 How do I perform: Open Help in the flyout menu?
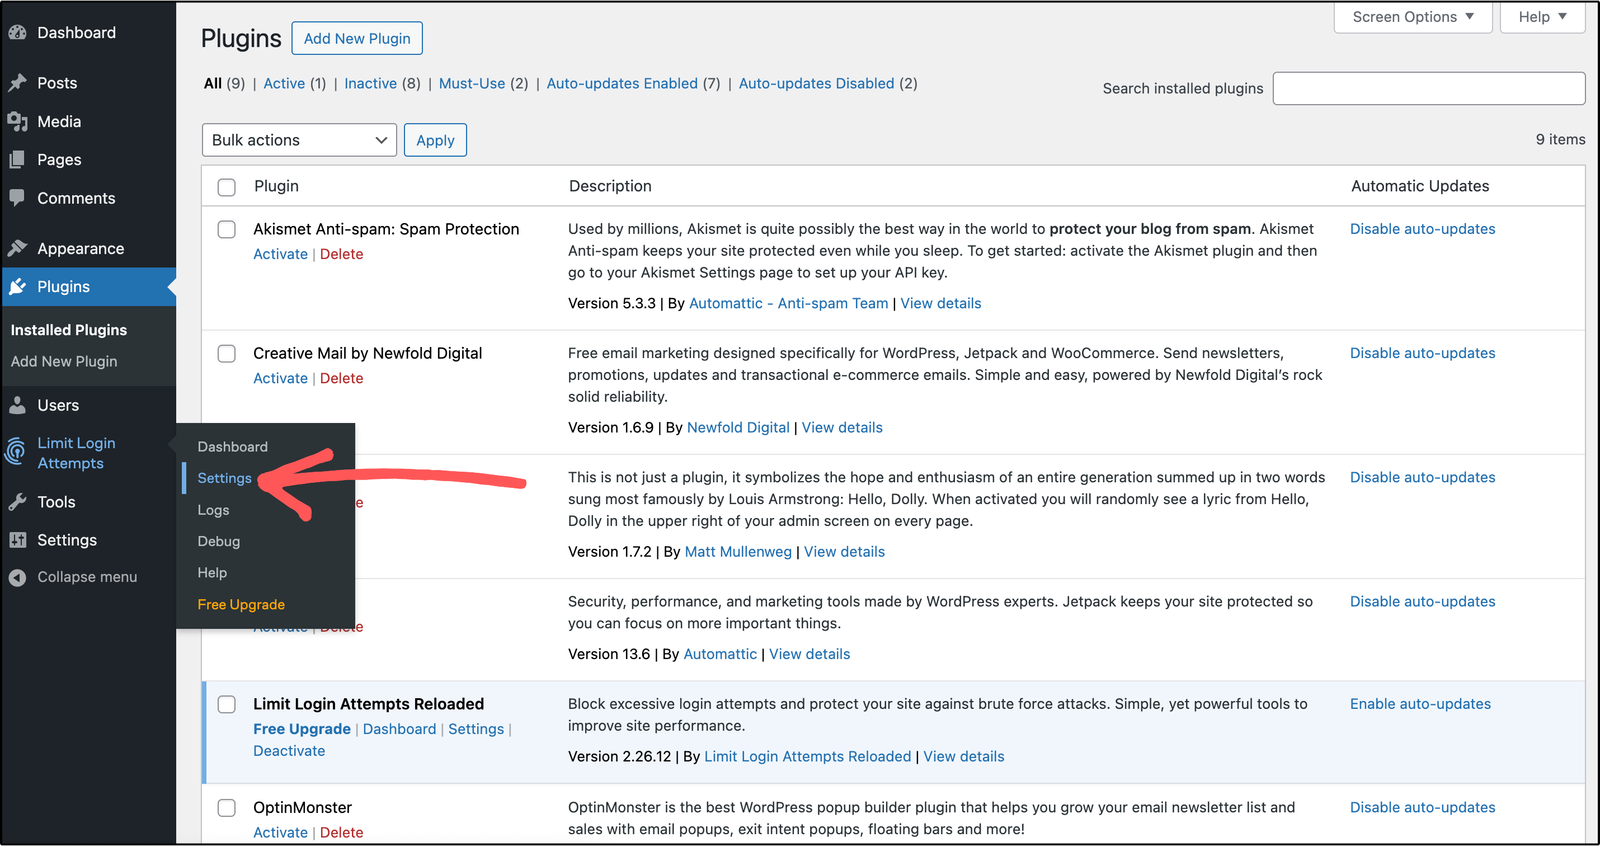coord(212,573)
